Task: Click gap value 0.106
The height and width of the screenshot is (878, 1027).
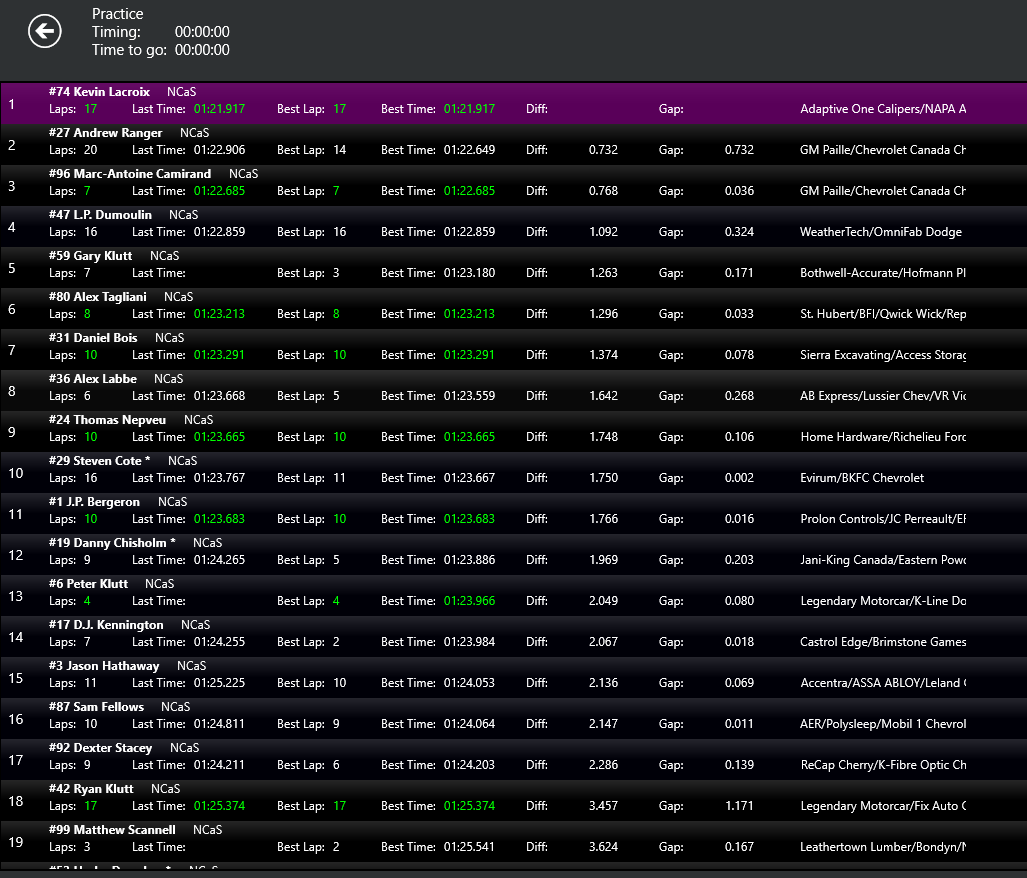Action: 739,437
